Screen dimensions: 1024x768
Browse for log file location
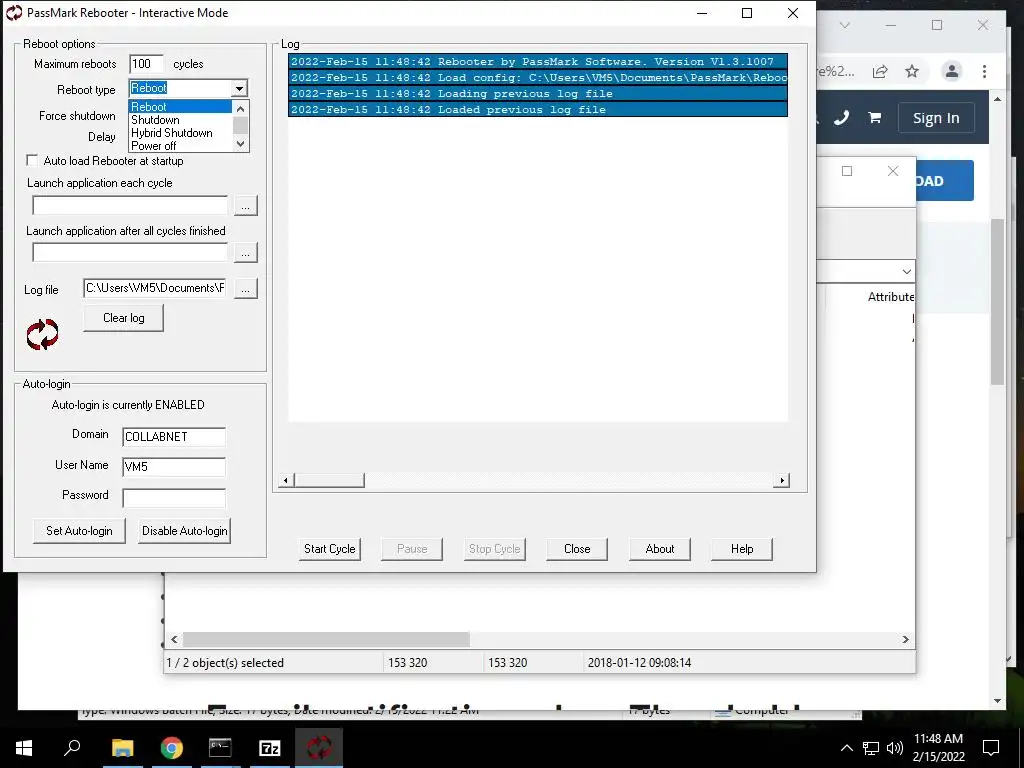(x=246, y=289)
